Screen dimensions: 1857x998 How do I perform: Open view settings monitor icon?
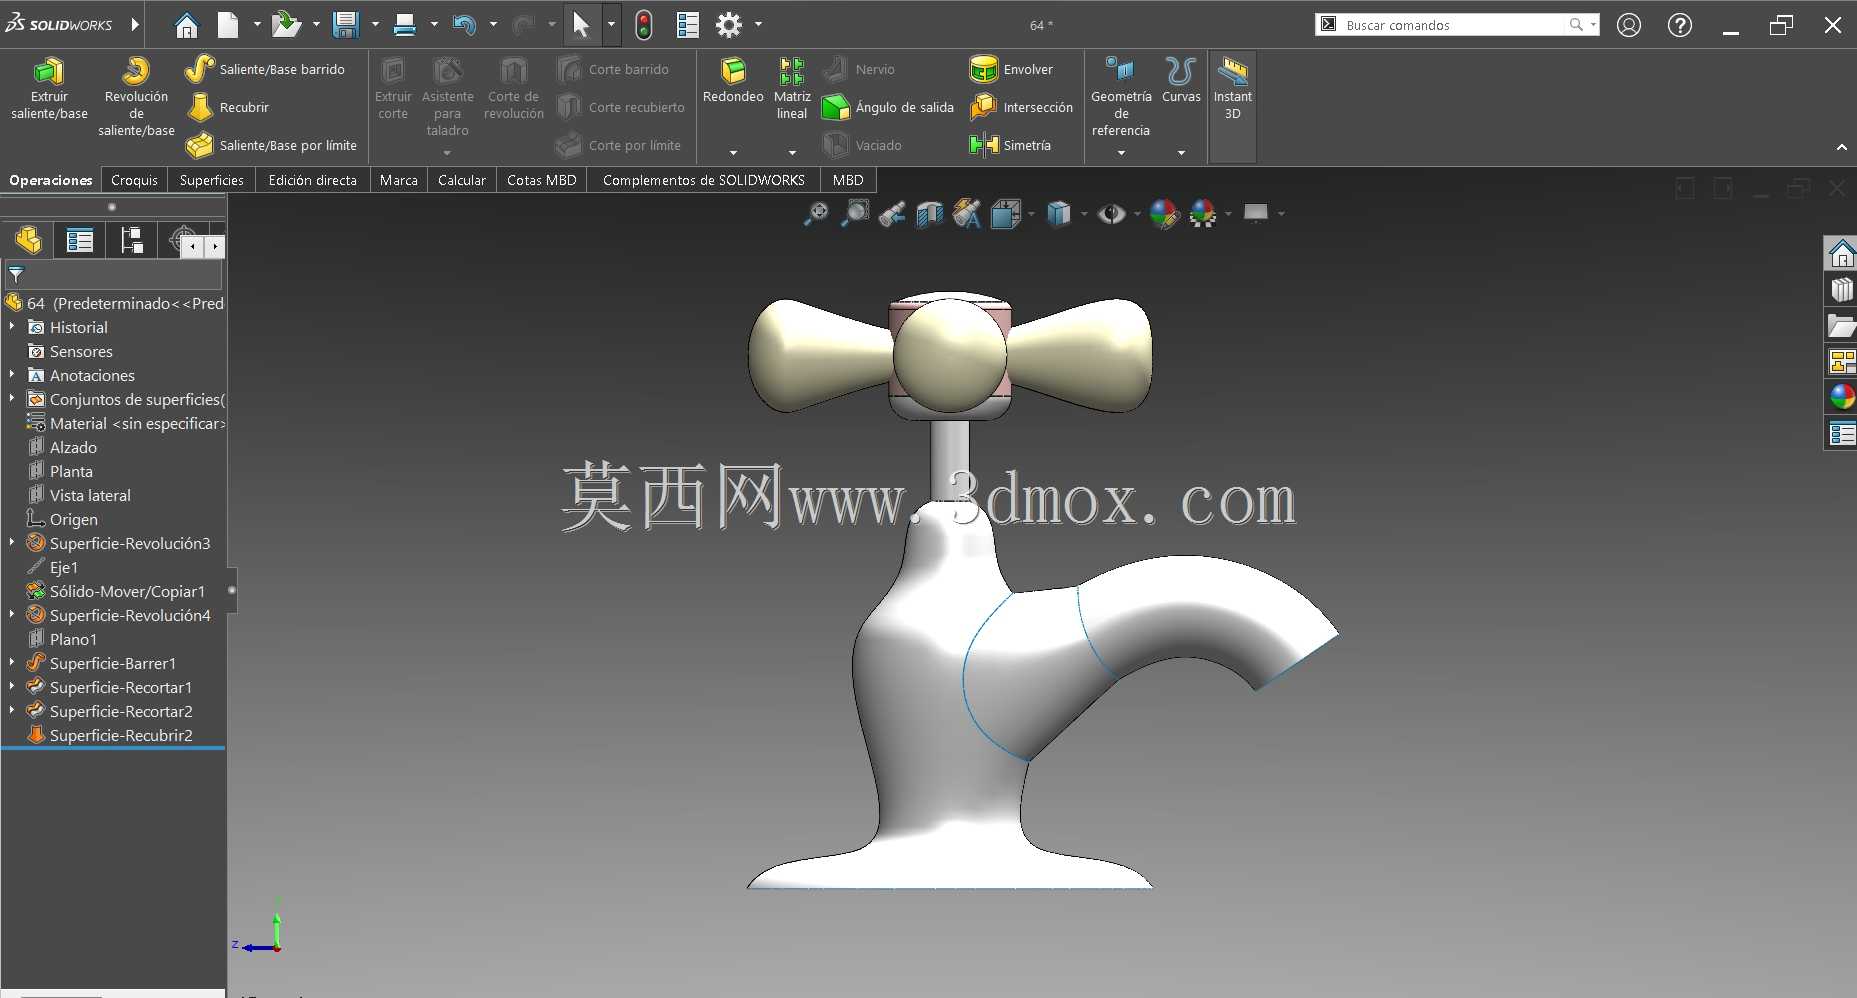(1256, 213)
